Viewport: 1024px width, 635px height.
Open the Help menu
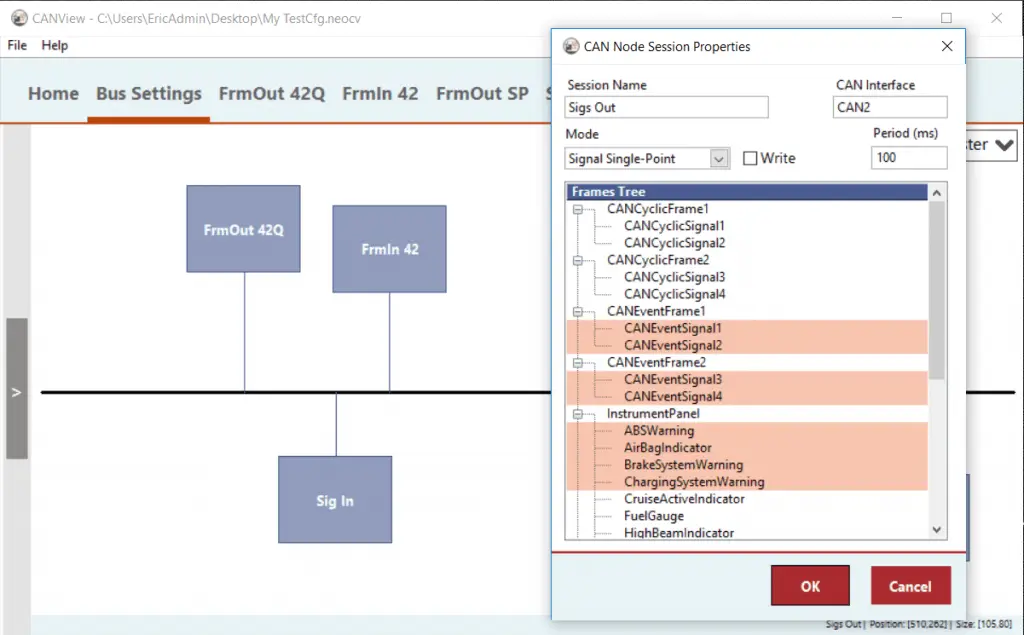(55, 45)
